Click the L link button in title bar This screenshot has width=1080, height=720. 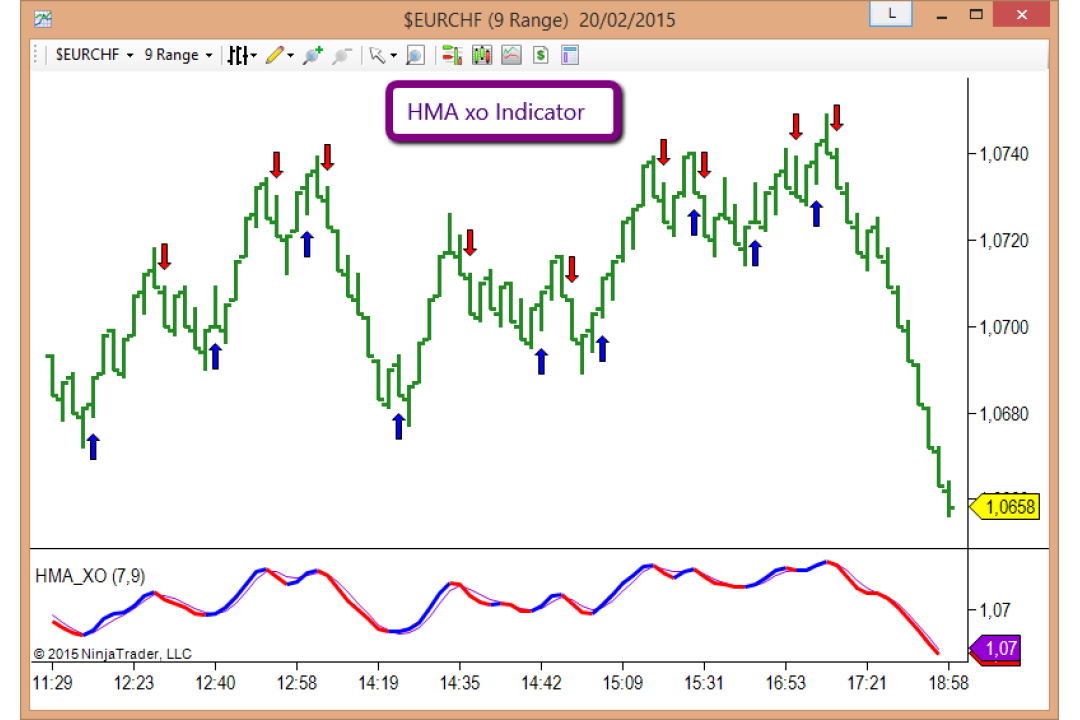(x=891, y=14)
